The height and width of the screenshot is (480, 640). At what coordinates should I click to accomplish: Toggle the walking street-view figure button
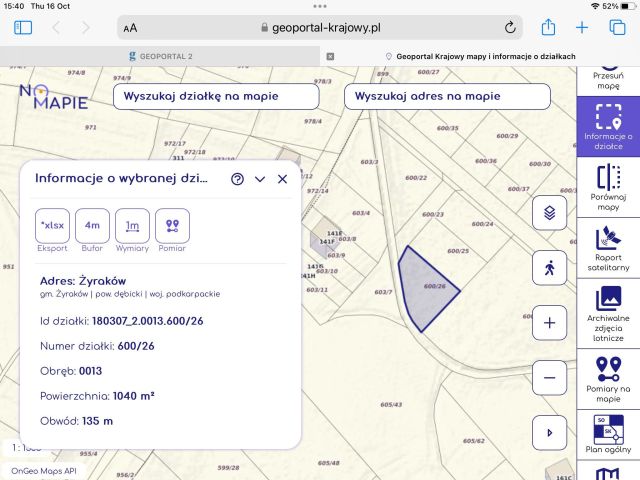click(549, 268)
